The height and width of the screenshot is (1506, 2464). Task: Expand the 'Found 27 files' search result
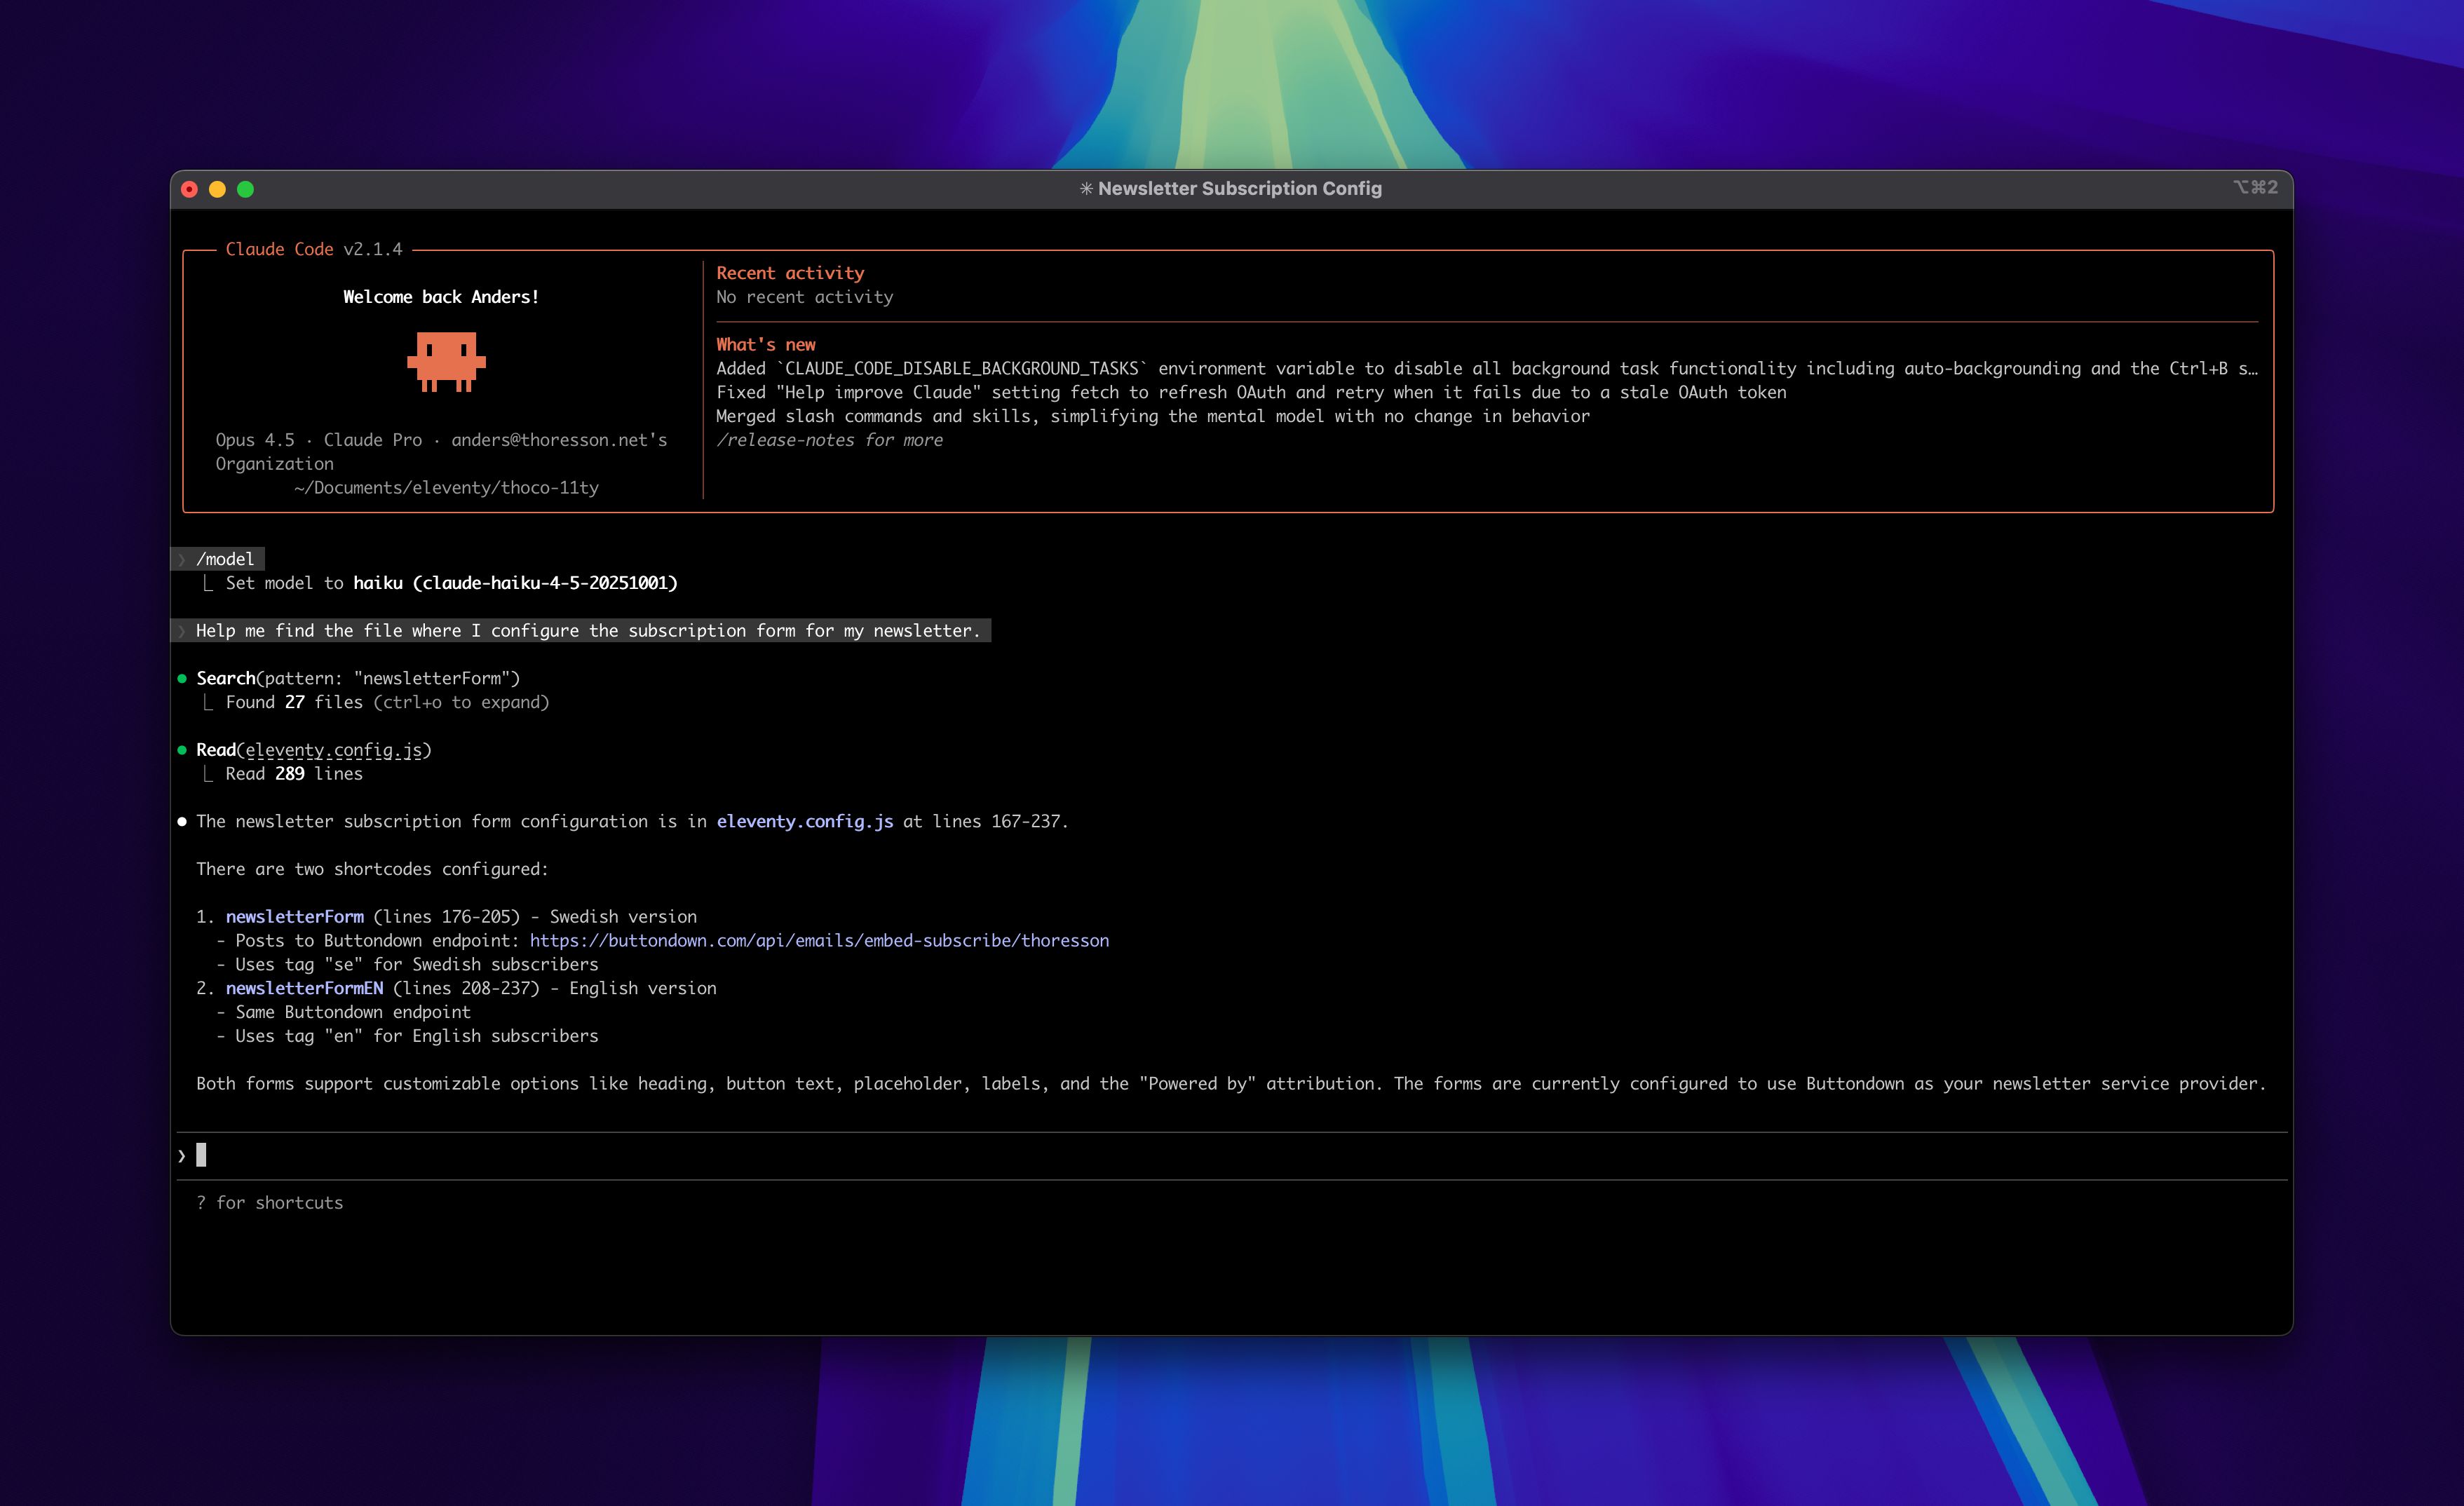[386, 703]
